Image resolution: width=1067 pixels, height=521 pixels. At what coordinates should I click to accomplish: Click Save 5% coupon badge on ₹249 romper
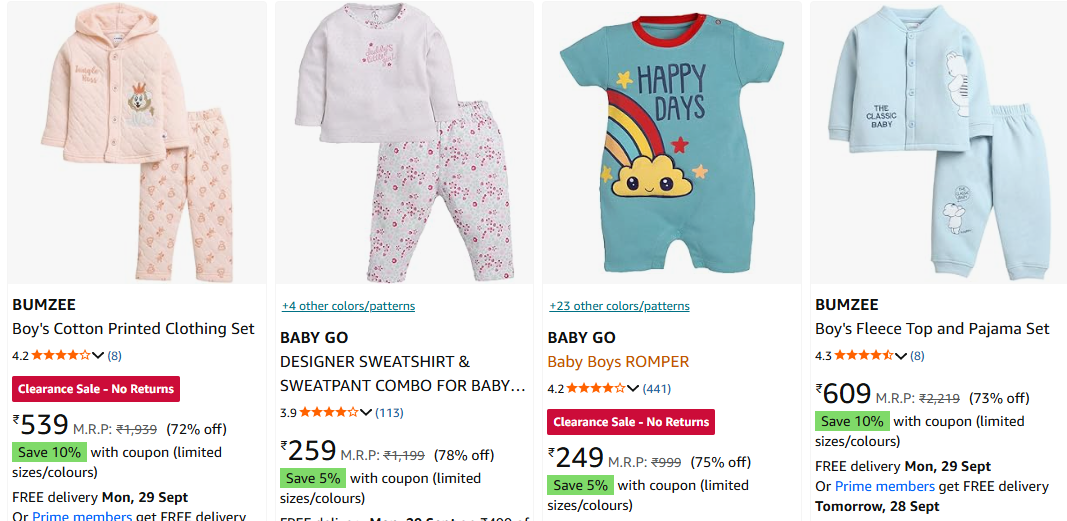[580, 485]
